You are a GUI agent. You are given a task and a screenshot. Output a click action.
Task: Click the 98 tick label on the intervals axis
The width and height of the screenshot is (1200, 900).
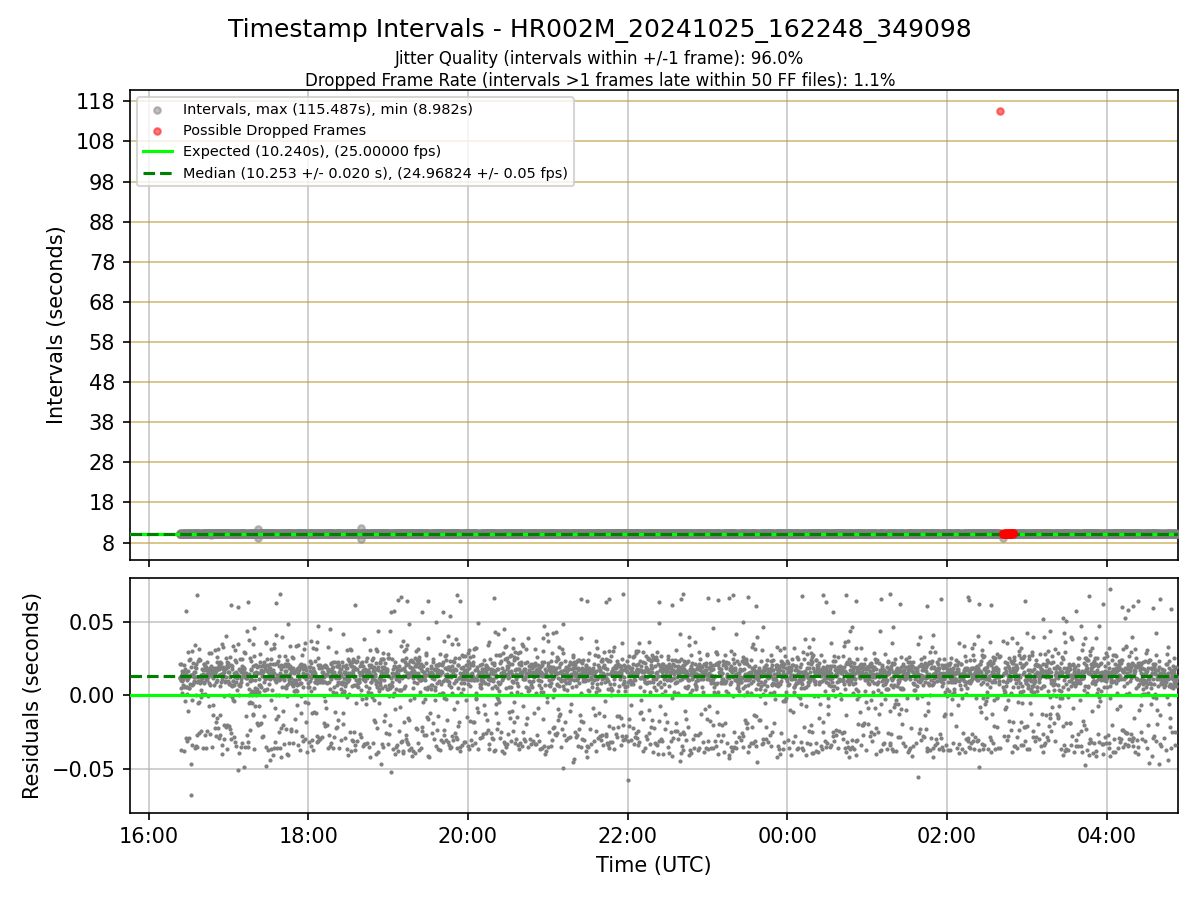tap(102, 181)
